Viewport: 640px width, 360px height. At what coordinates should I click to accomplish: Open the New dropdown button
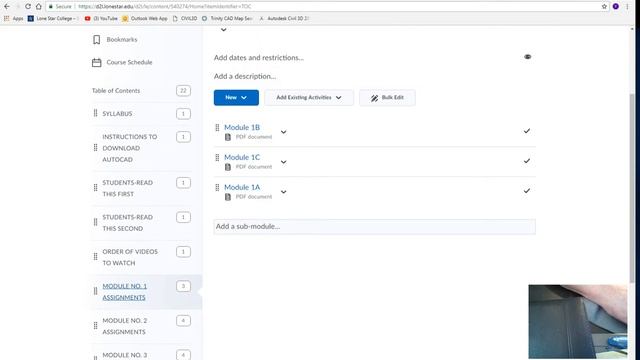(x=236, y=98)
